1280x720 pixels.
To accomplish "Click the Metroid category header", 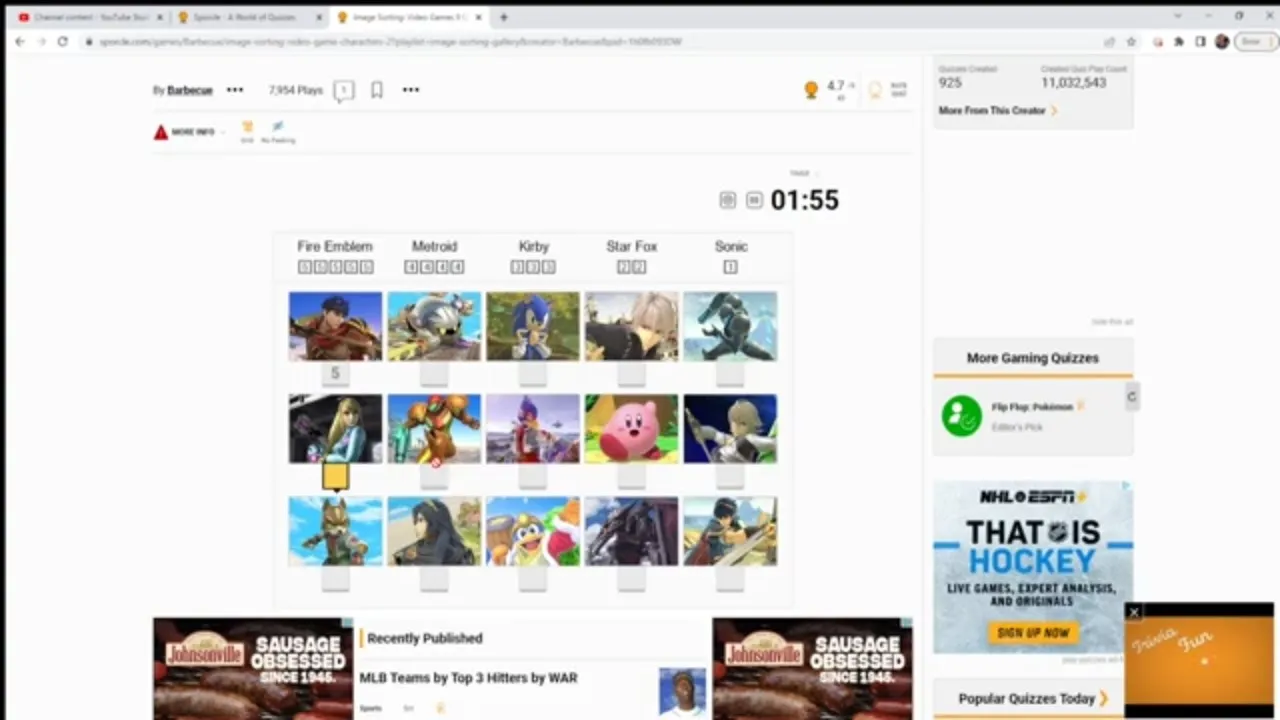I will click(x=434, y=246).
